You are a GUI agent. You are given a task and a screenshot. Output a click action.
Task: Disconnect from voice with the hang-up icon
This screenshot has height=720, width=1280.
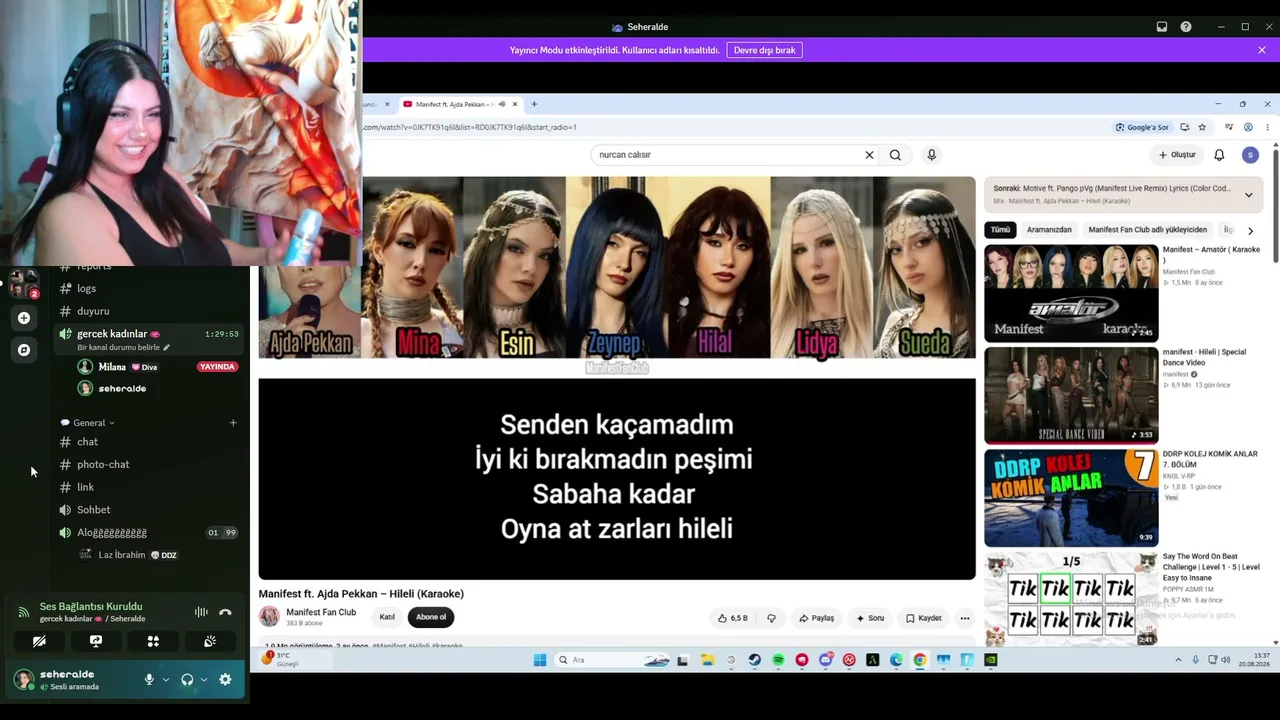tap(225, 612)
